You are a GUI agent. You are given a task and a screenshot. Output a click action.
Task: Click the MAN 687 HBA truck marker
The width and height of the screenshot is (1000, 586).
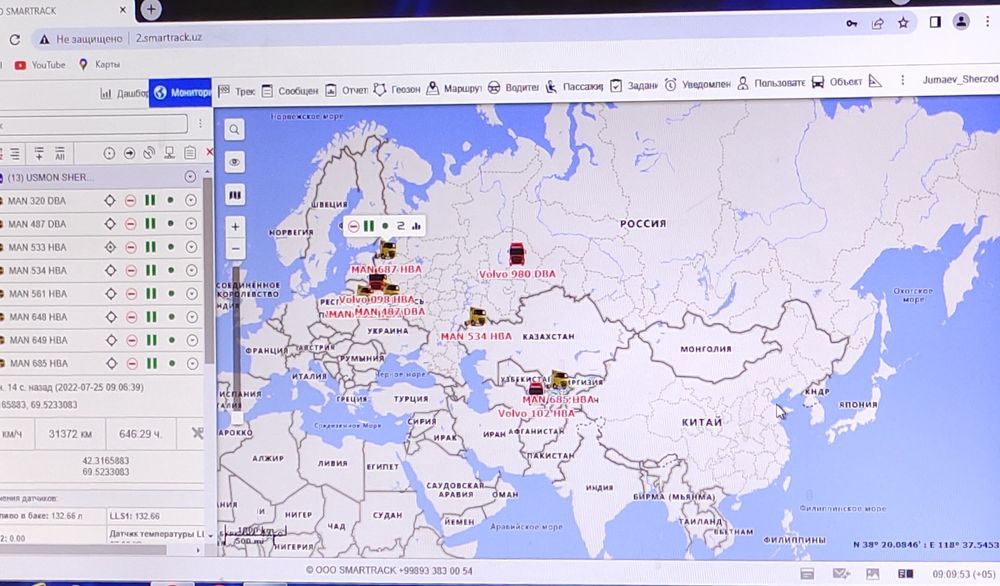pyautogui.click(x=386, y=249)
